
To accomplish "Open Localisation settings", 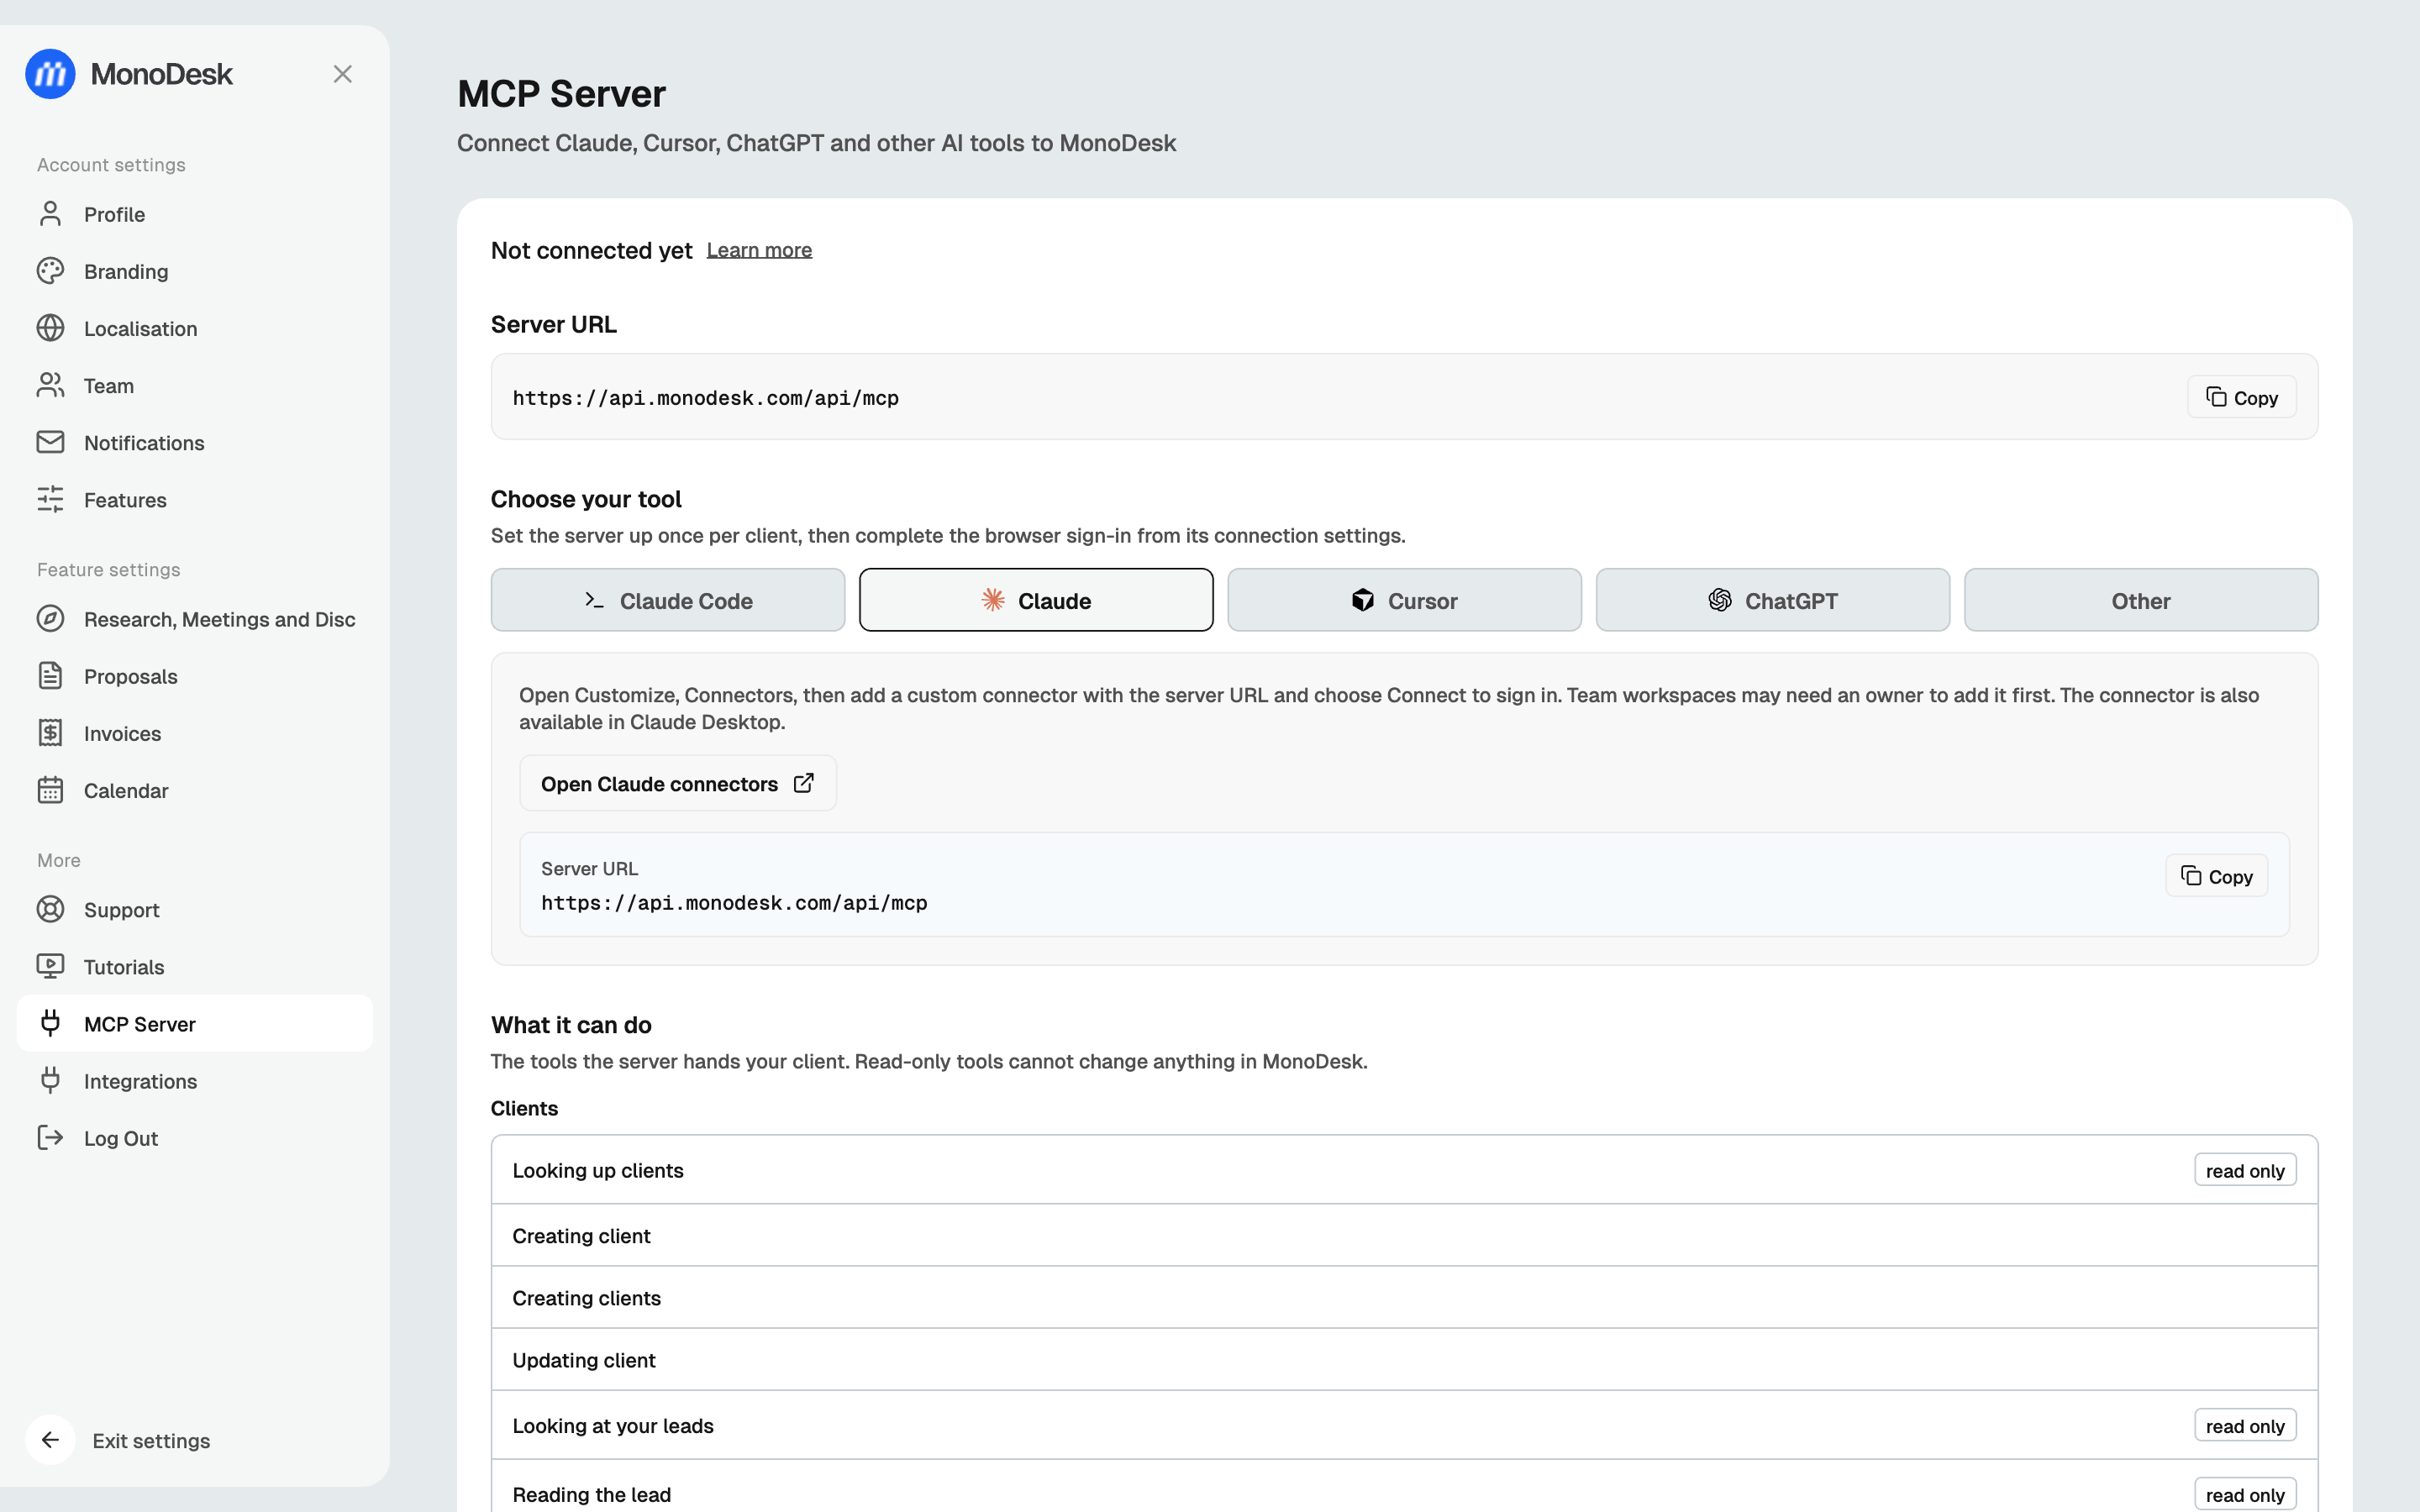I will pyautogui.click(x=195, y=328).
